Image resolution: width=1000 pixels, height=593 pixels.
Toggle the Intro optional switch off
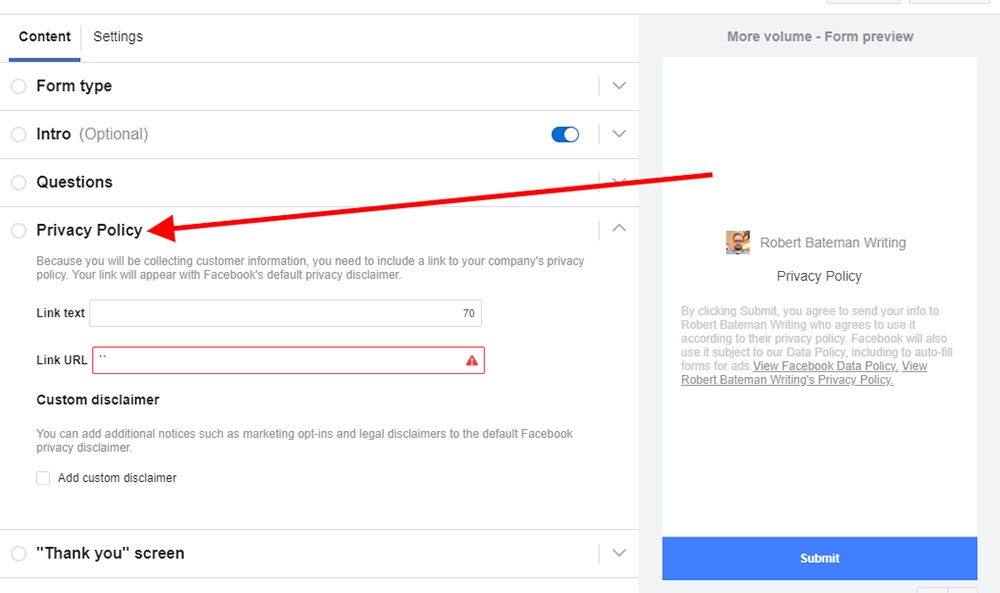pyautogui.click(x=565, y=135)
